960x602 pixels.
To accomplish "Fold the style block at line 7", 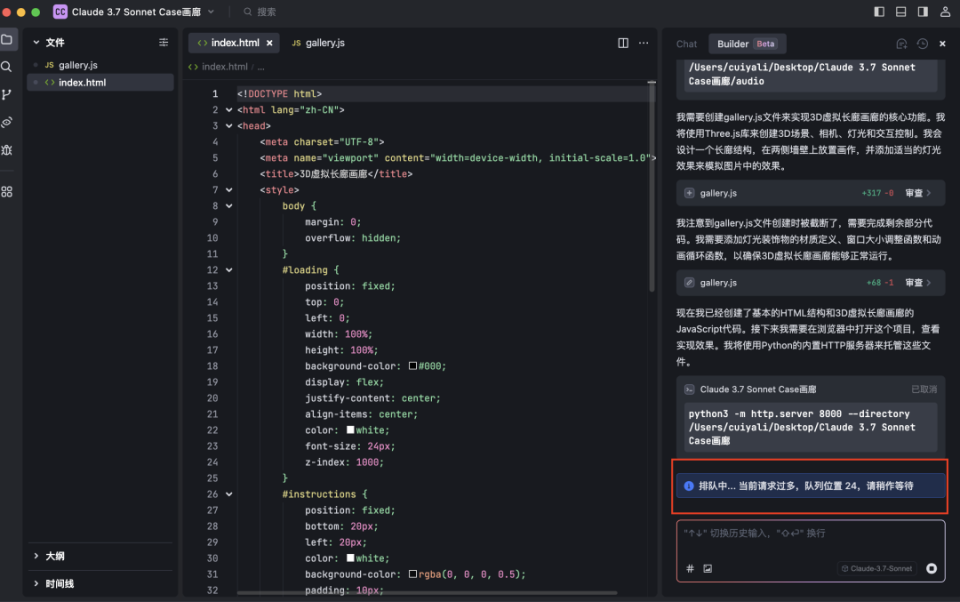I will tap(229, 190).
